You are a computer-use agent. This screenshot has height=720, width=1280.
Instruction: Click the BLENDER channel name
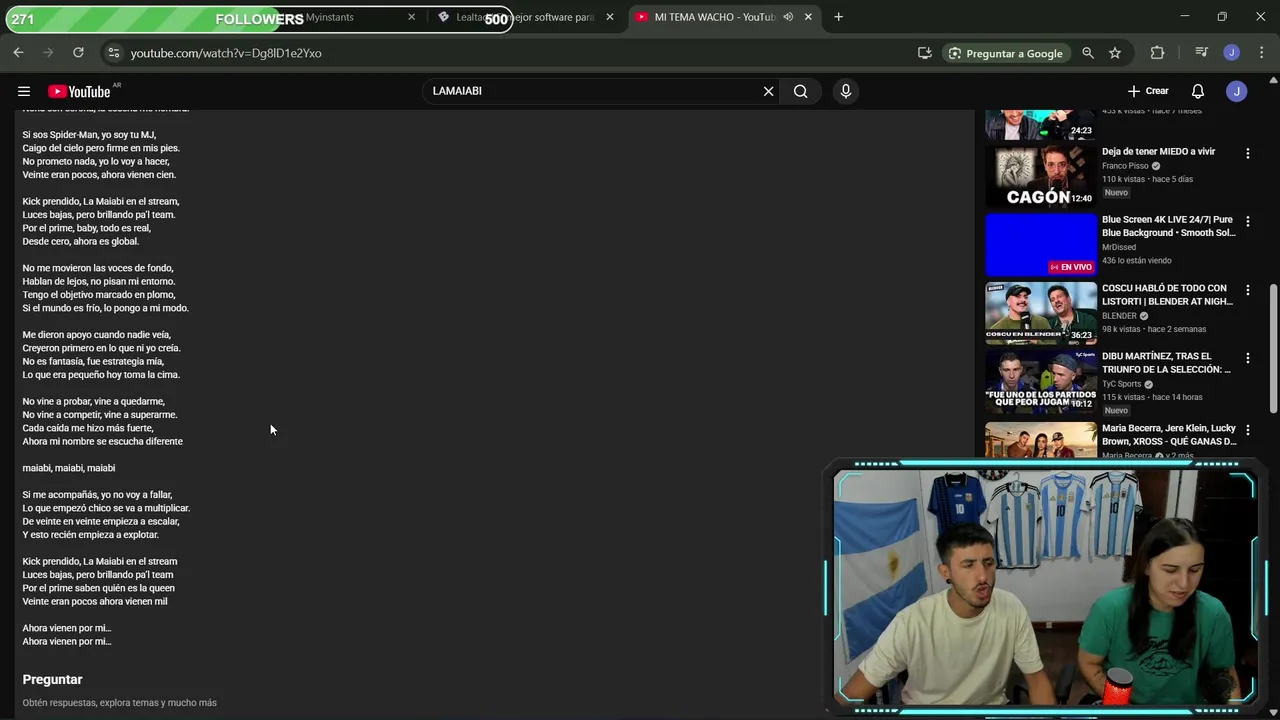1119,316
